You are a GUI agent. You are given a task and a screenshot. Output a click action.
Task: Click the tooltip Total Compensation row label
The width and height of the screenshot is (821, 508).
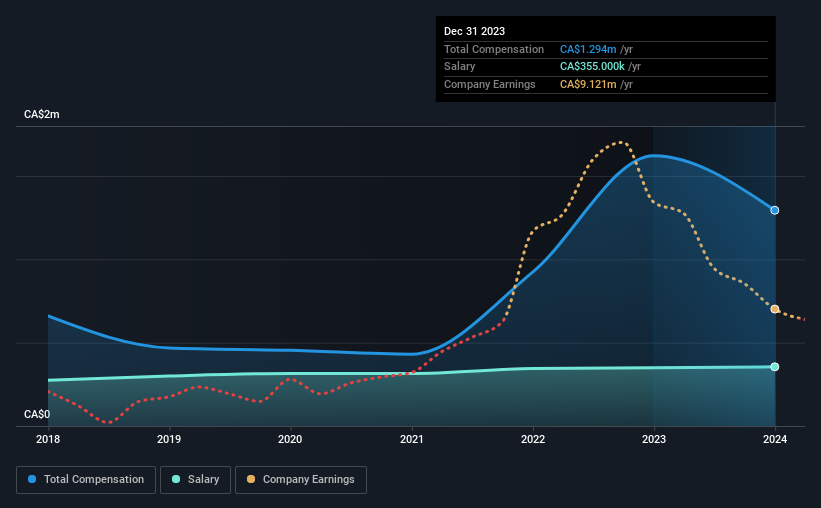click(x=494, y=49)
